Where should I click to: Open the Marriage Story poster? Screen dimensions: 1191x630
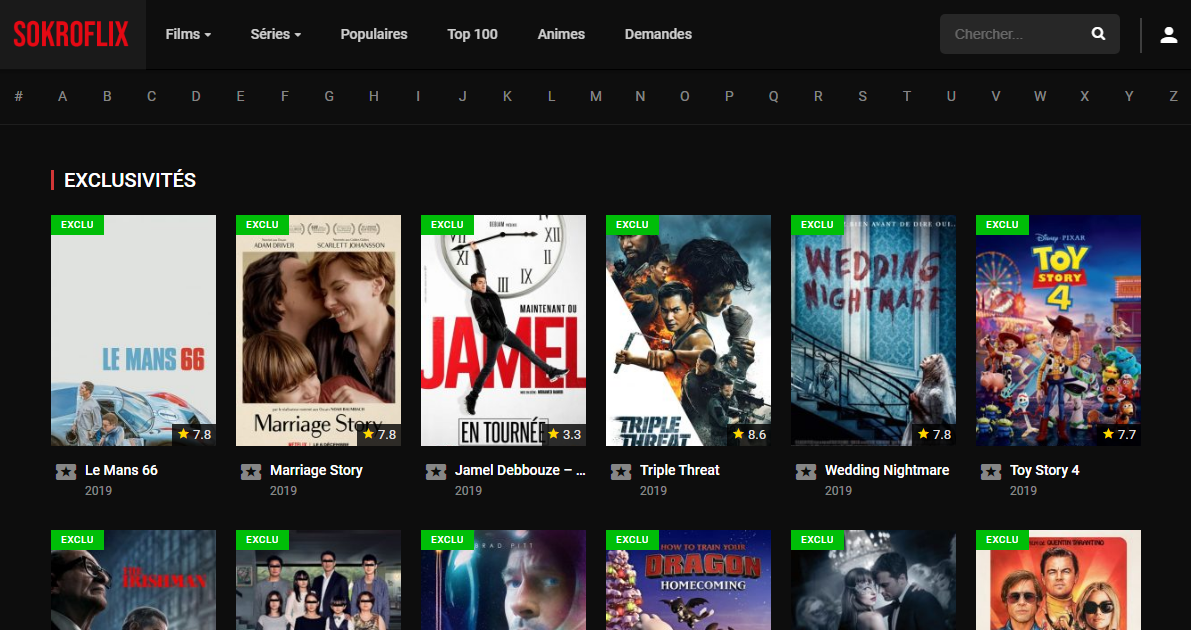point(318,331)
